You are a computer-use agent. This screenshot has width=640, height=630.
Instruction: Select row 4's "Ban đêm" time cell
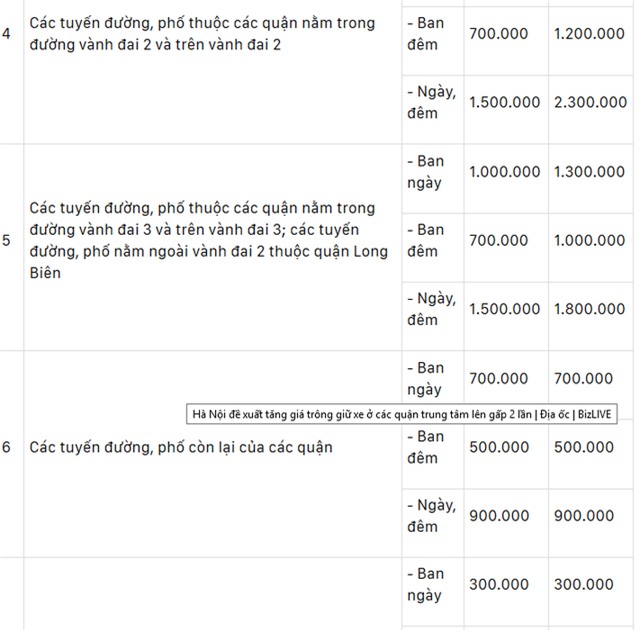tap(430, 34)
